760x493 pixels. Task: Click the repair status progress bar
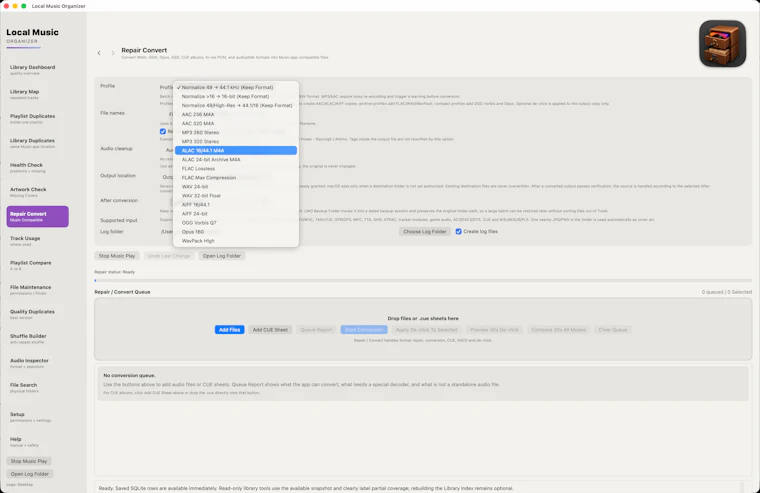coord(423,280)
